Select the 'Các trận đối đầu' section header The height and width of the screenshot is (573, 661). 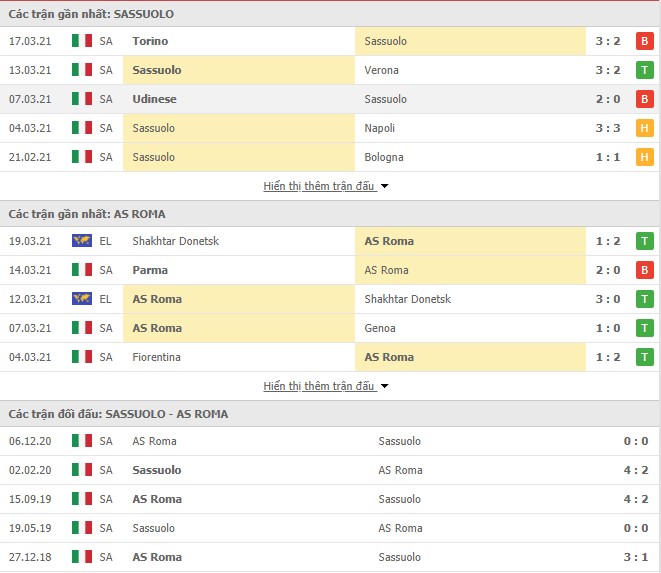pos(118,414)
